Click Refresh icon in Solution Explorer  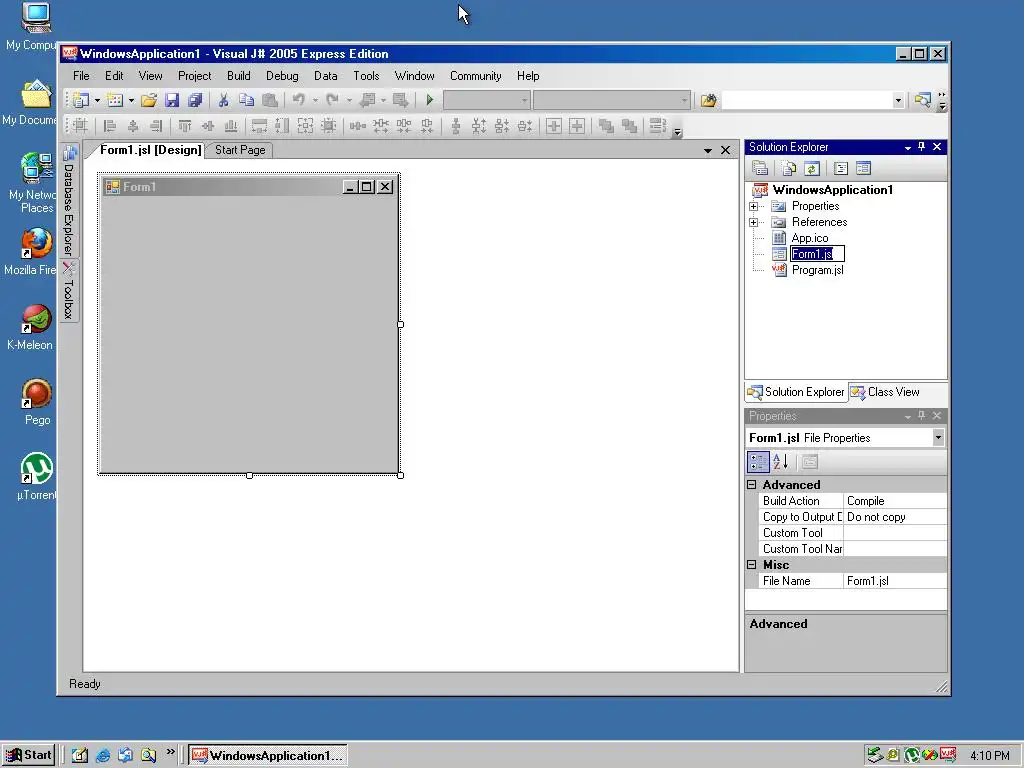point(812,168)
